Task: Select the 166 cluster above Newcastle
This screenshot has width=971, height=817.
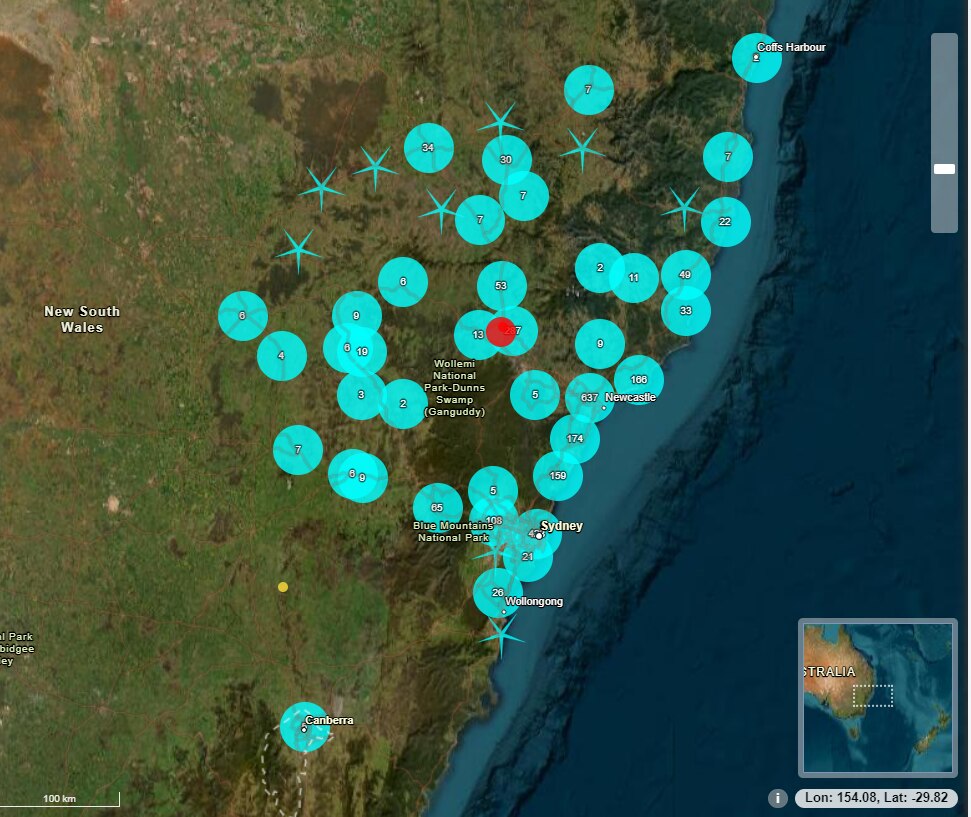Action: [x=640, y=379]
